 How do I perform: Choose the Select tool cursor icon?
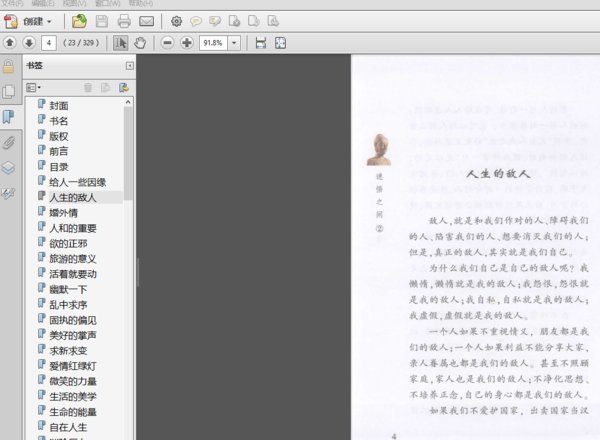tap(121, 43)
